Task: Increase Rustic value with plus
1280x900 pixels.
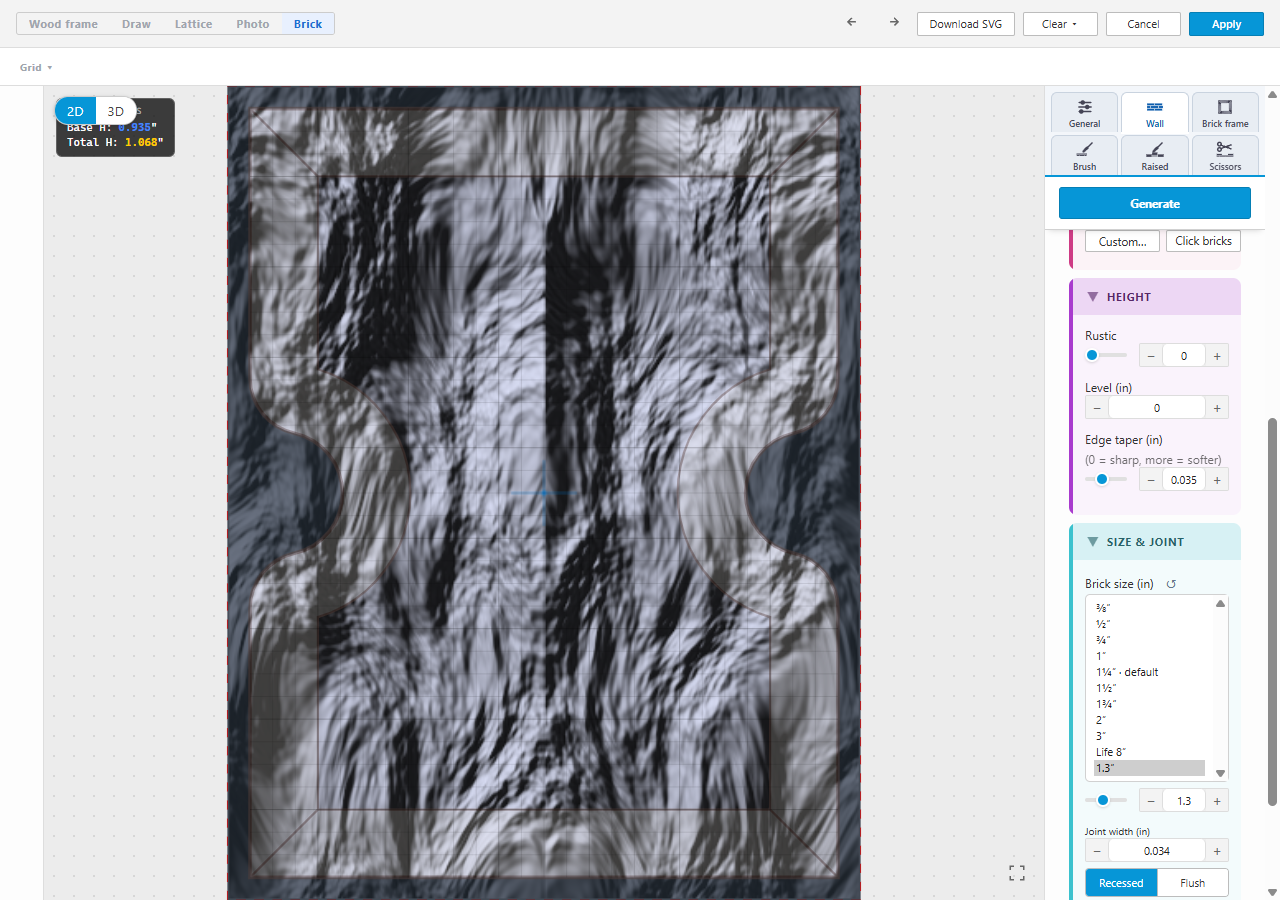Action: [1217, 355]
